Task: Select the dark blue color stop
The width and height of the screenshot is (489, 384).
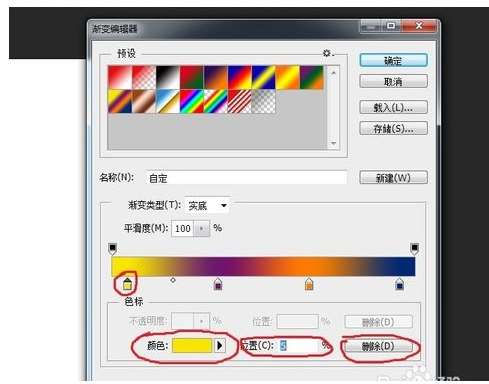Action: tap(399, 284)
